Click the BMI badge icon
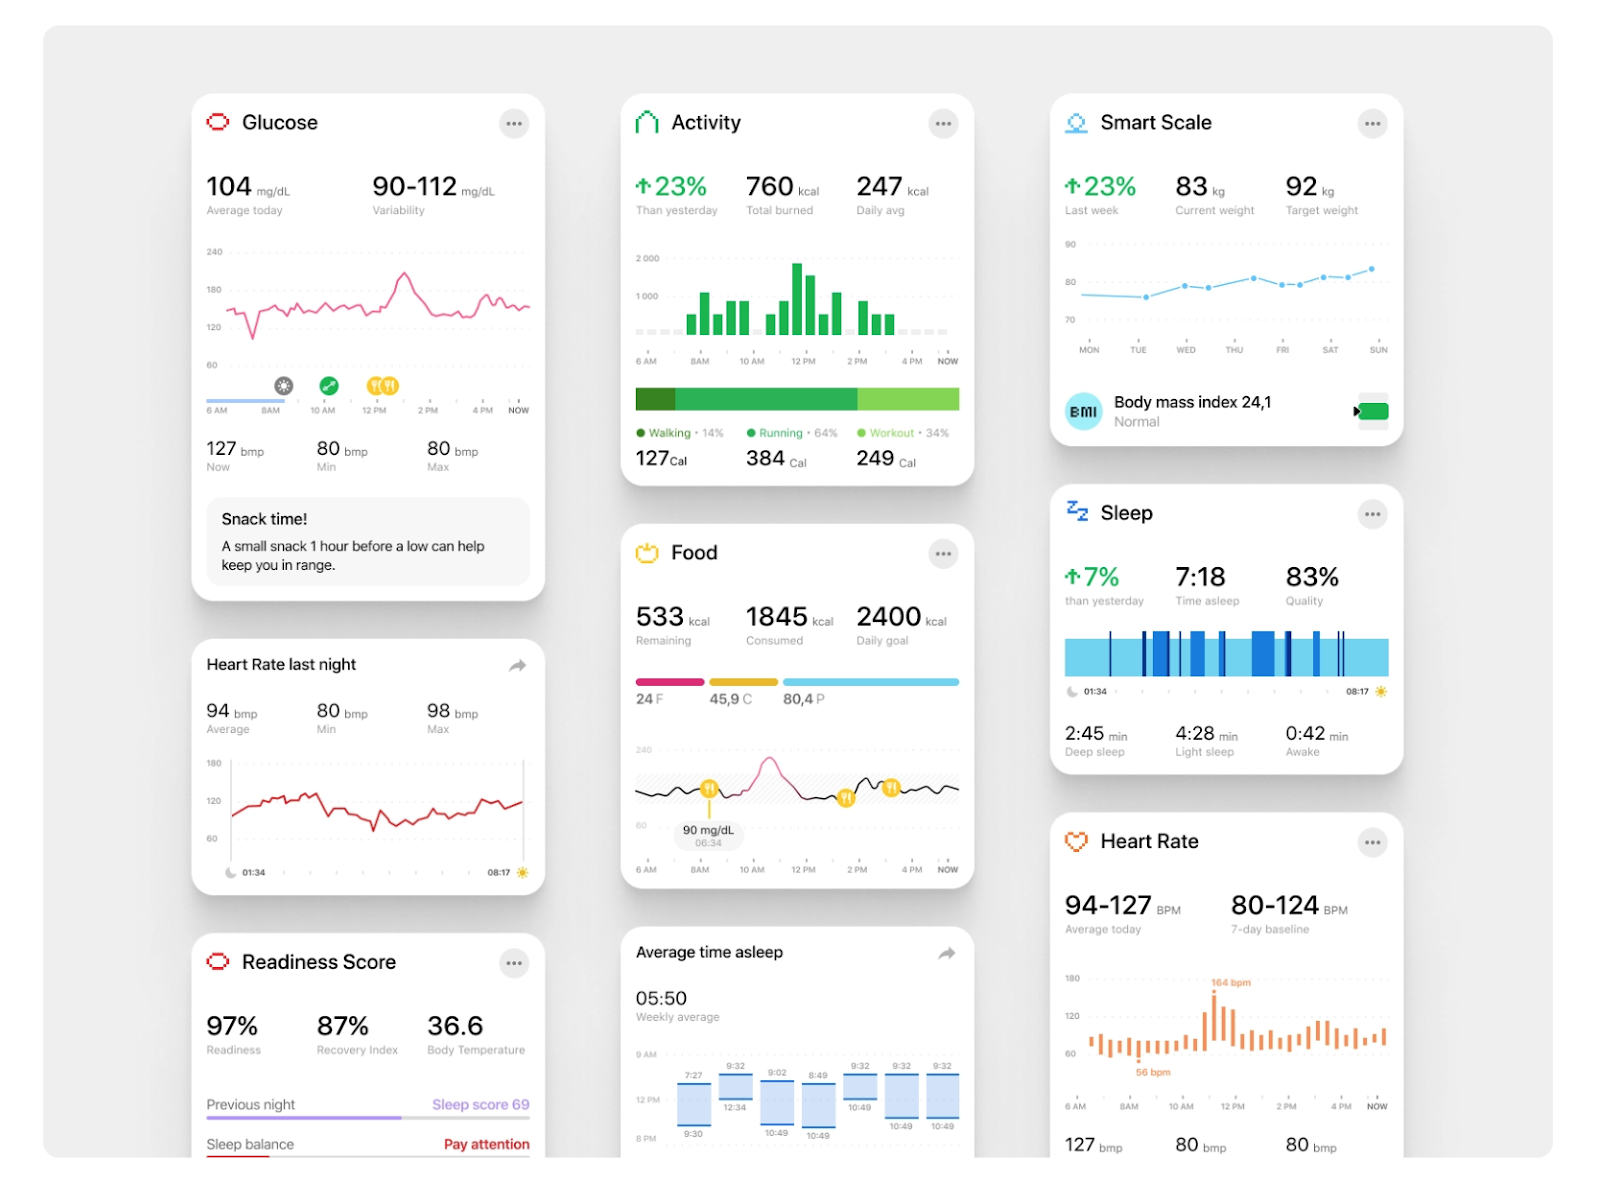 click(x=1083, y=411)
